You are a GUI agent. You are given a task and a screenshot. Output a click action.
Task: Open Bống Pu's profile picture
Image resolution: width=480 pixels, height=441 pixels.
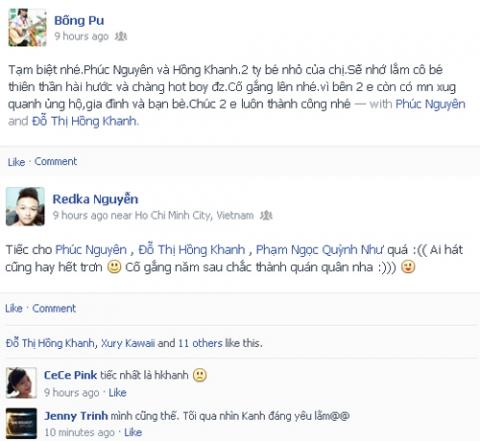pos(27,27)
